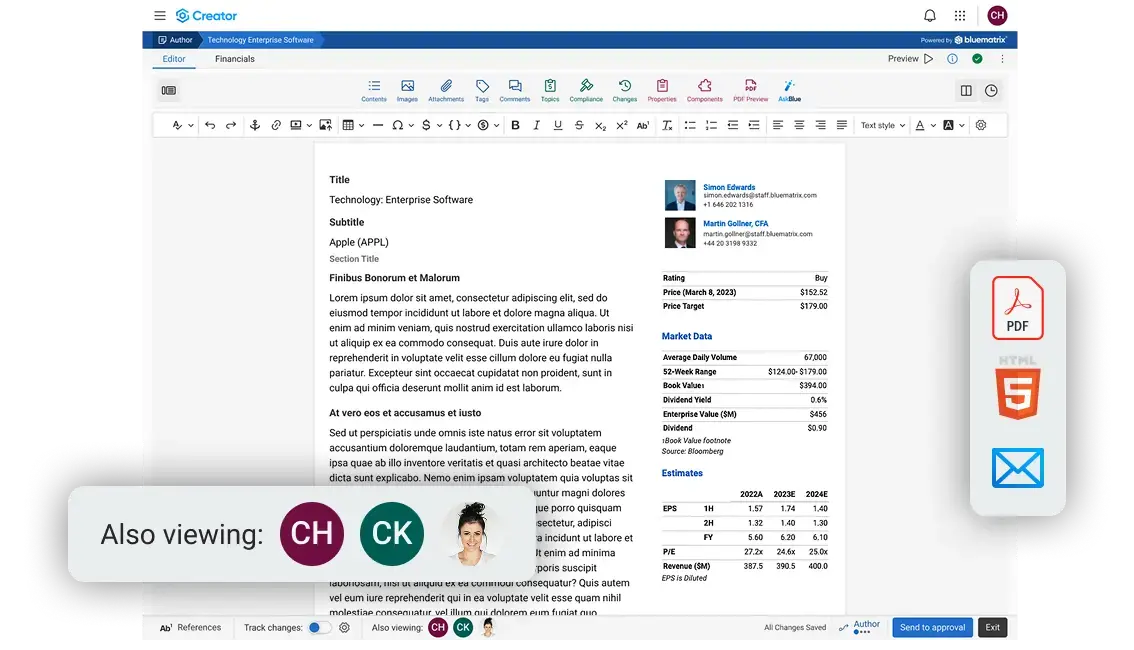This screenshot has width=1134, height=650.
Task: Click the Author breadcrumb
Action: click(174, 40)
